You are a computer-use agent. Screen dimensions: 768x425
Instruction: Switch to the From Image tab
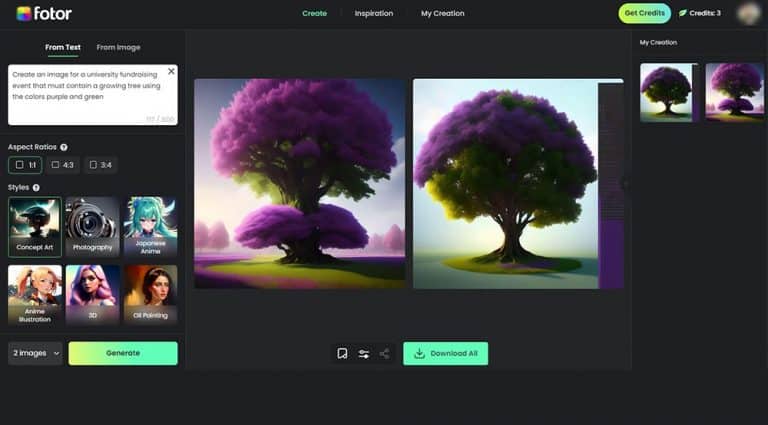point(118,47)
